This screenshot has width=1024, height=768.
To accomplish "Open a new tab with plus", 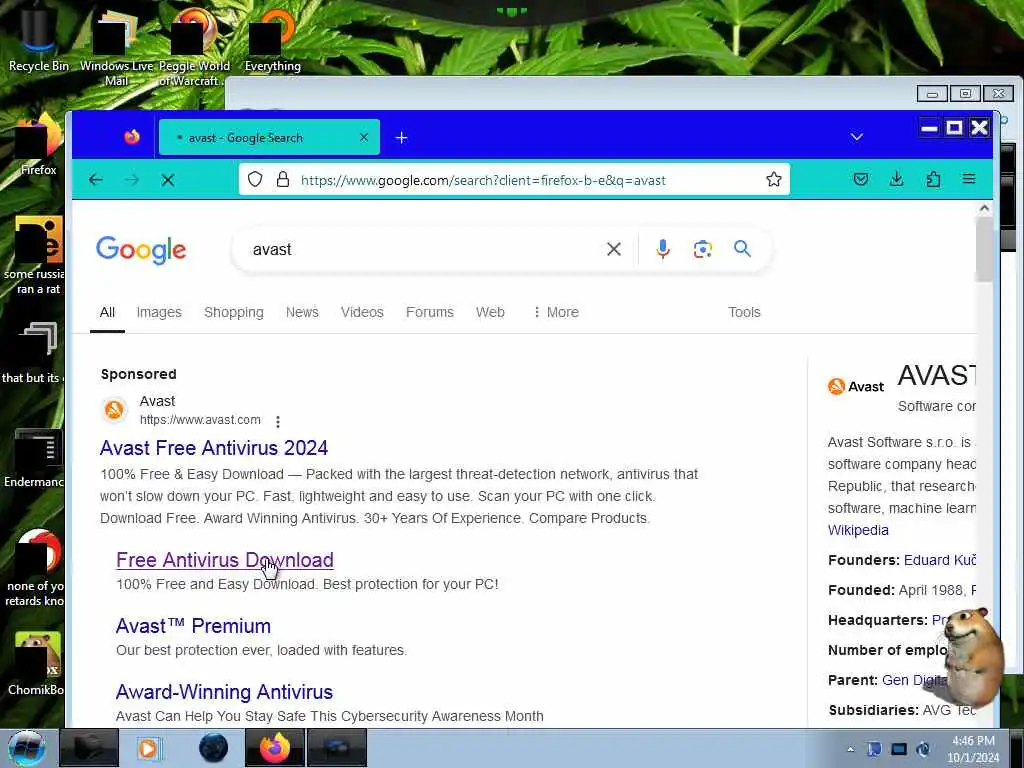I will pyautogui.click(x=402, y=138).
